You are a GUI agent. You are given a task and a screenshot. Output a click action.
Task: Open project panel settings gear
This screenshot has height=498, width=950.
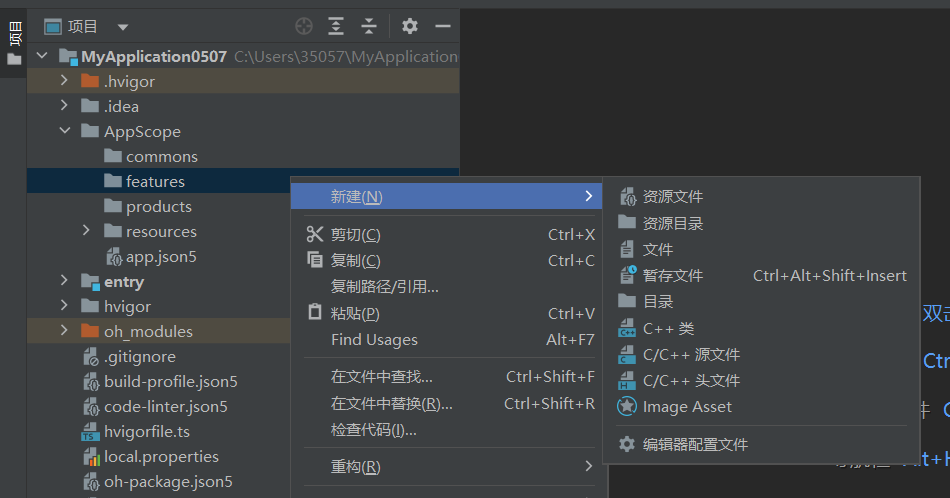[x=410, y=26]
